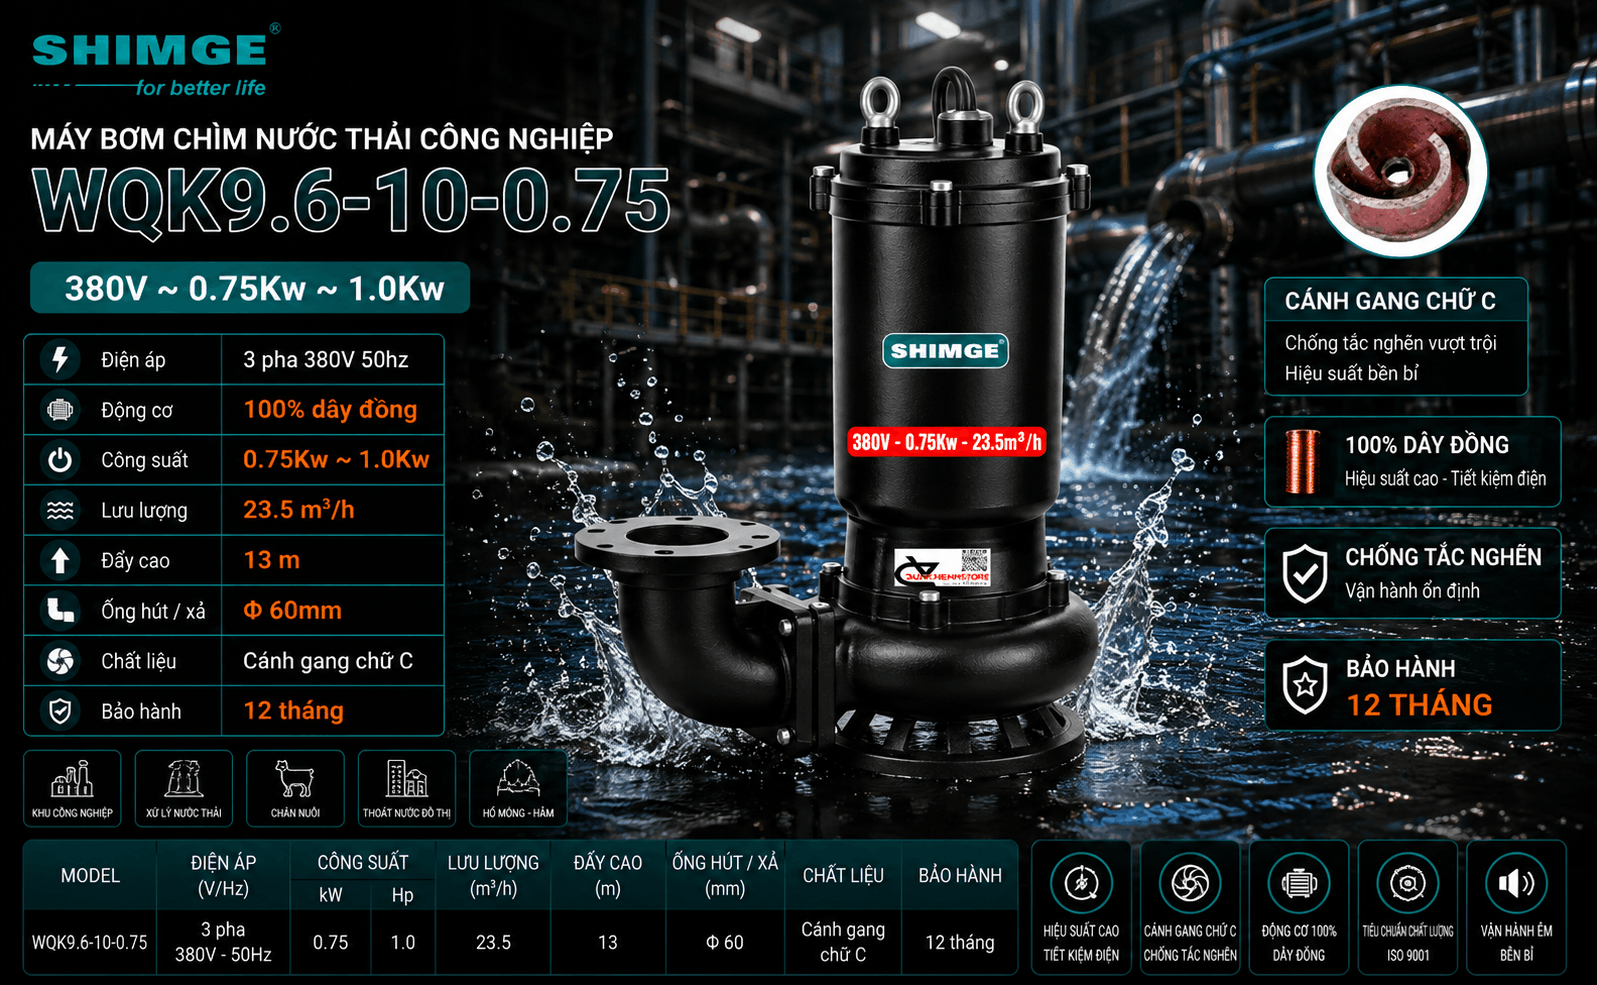
Task: Click the power icon beside Công suất
Action: point(60,460)
